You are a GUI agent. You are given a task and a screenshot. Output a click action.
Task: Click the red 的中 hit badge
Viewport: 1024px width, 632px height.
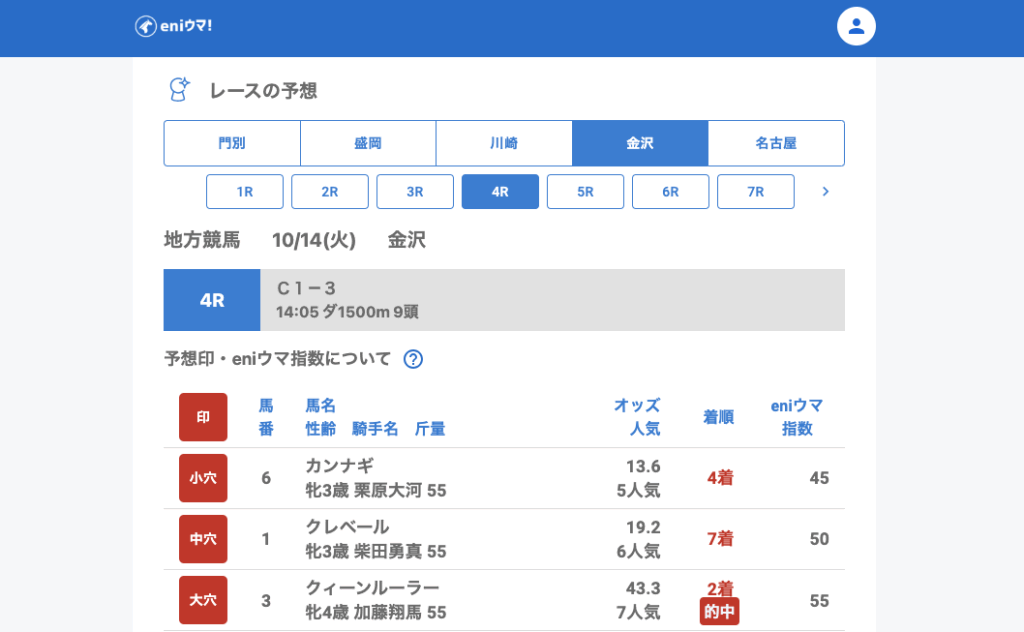(719, 612)
